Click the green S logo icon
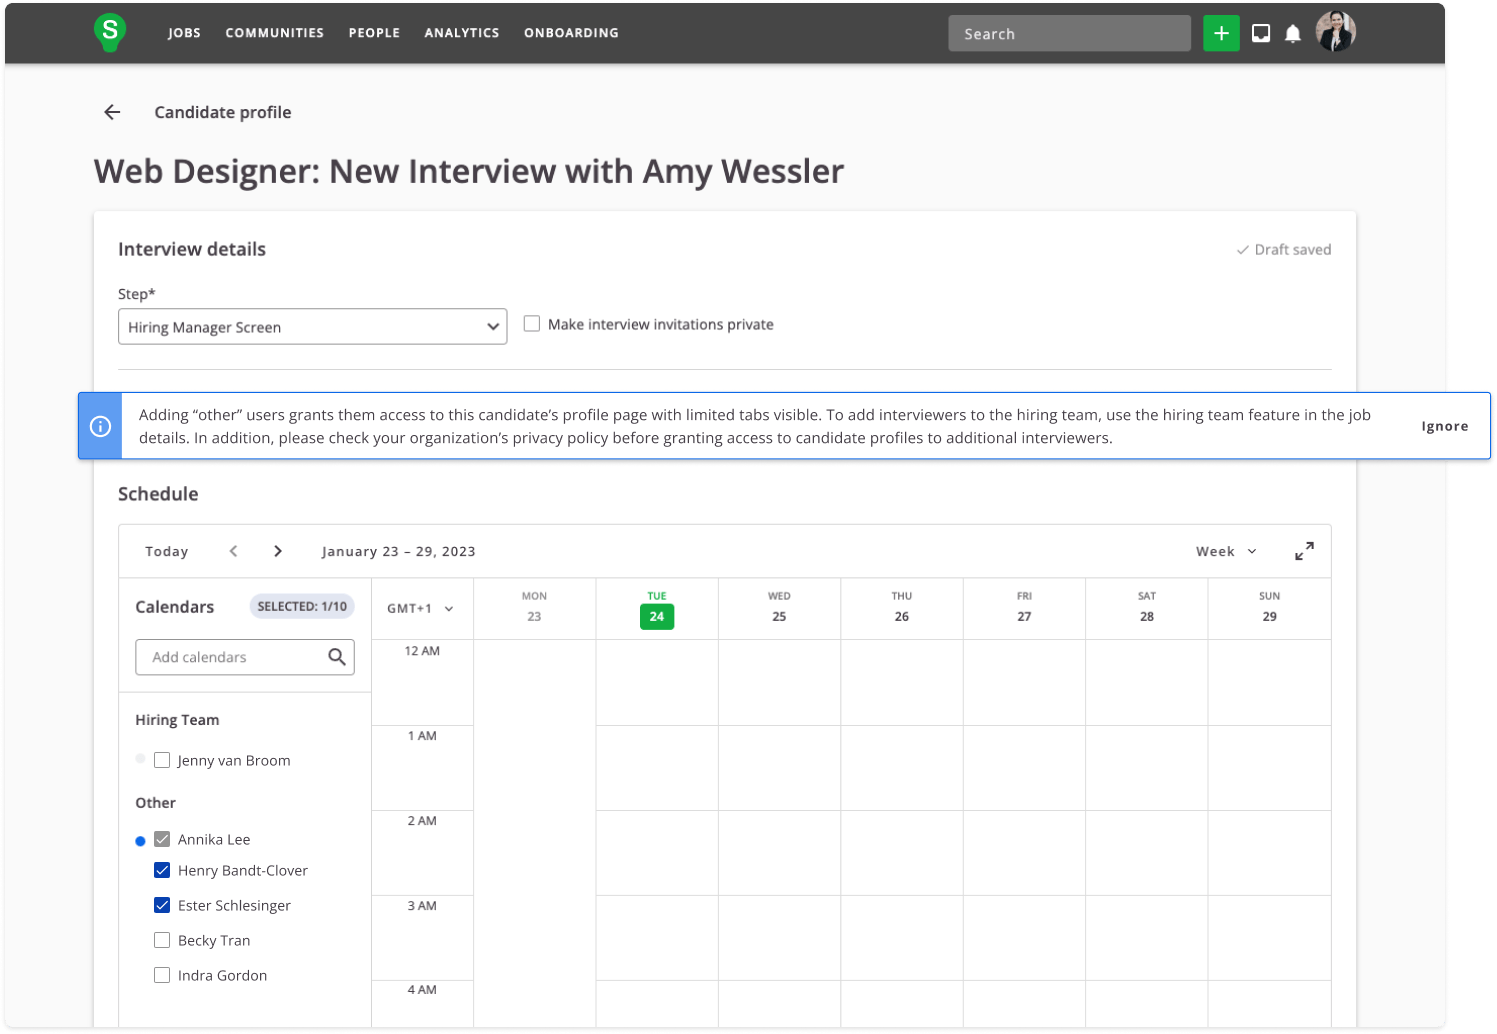1497x1034 pixels. coord(109,32)
